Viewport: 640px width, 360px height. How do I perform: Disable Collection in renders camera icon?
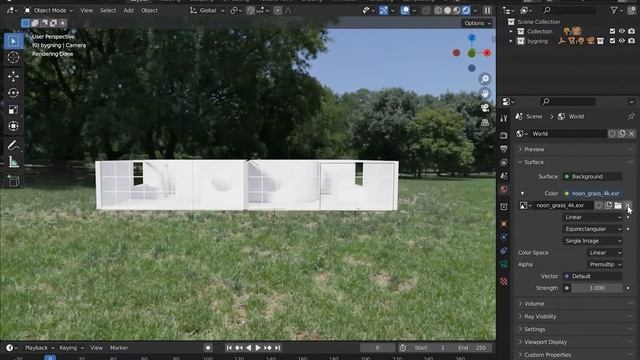click(631, 31)
